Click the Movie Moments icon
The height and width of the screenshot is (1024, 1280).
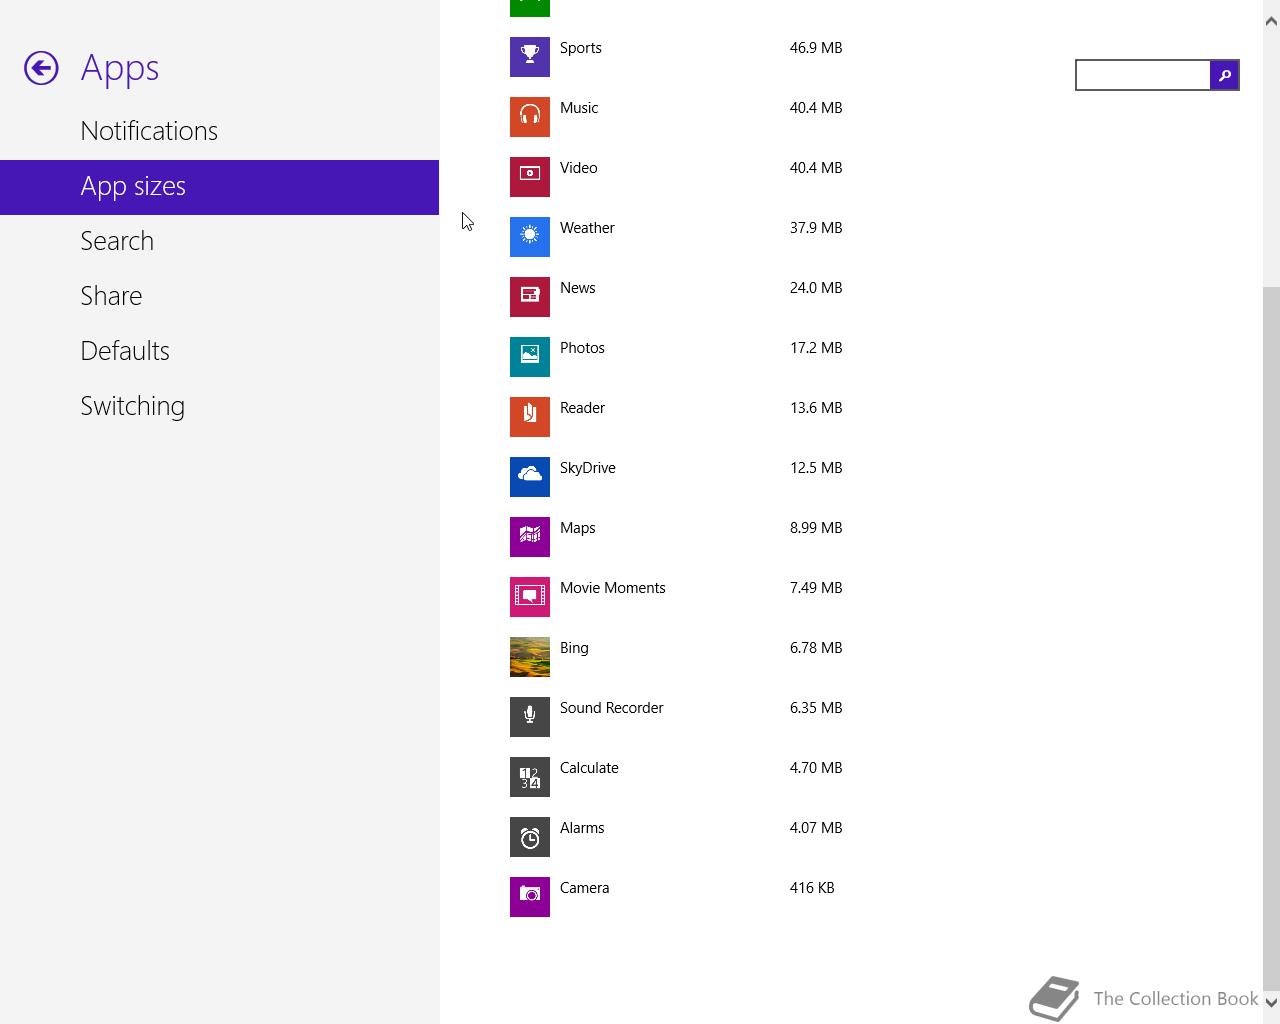(x=530, y=597)
